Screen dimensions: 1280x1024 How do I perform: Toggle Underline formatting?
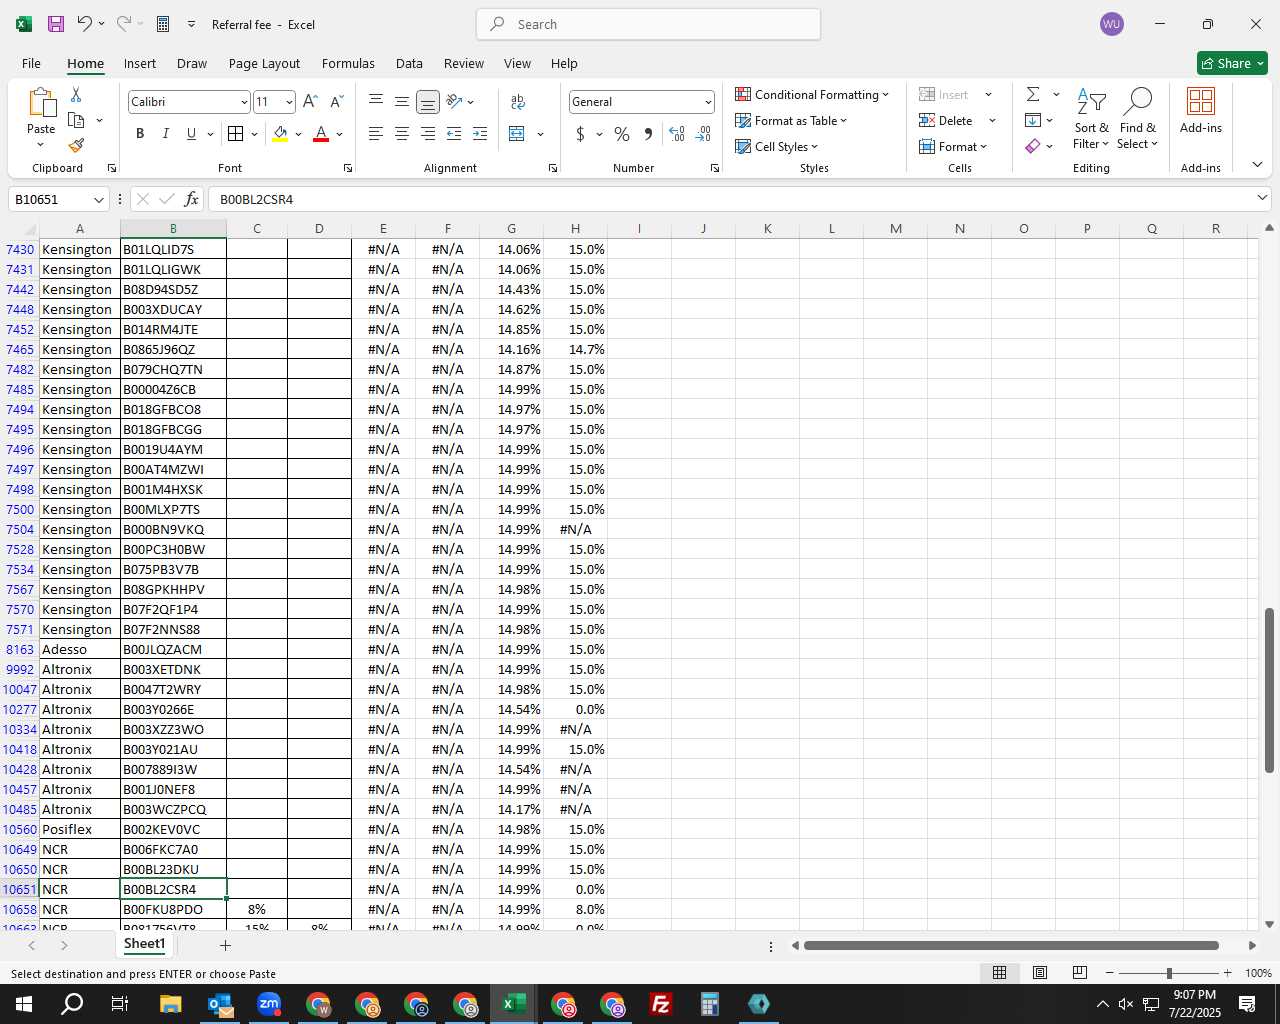point(191,134)
